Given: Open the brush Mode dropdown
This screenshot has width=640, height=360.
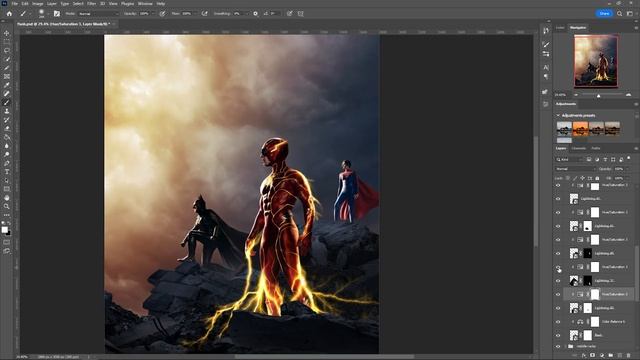Looking at the screenshot, I should tap(98, 13).
